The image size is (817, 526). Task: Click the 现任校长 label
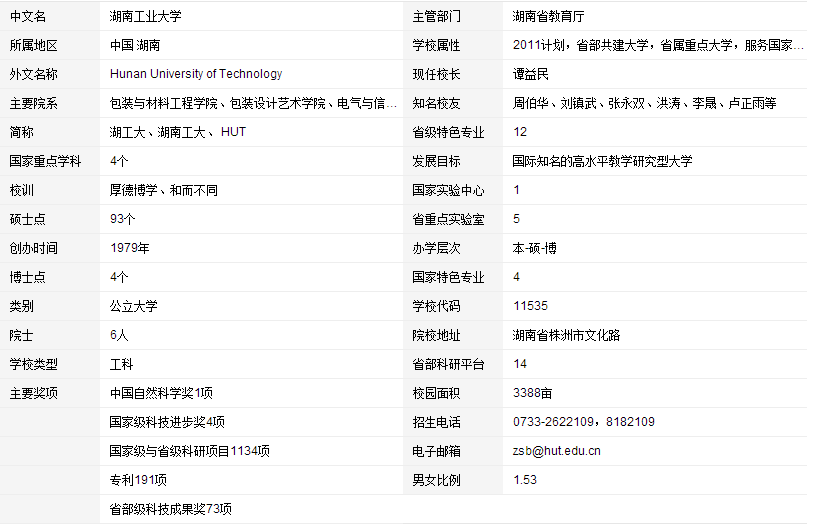click(437, 74)
